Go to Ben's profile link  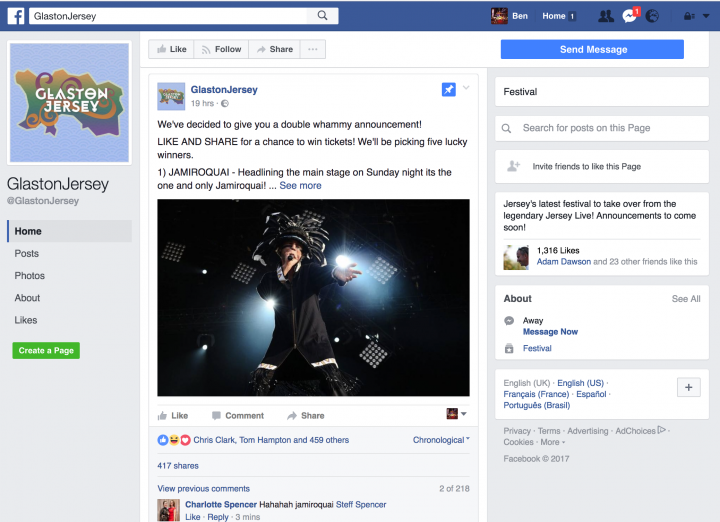click(520, 16)
